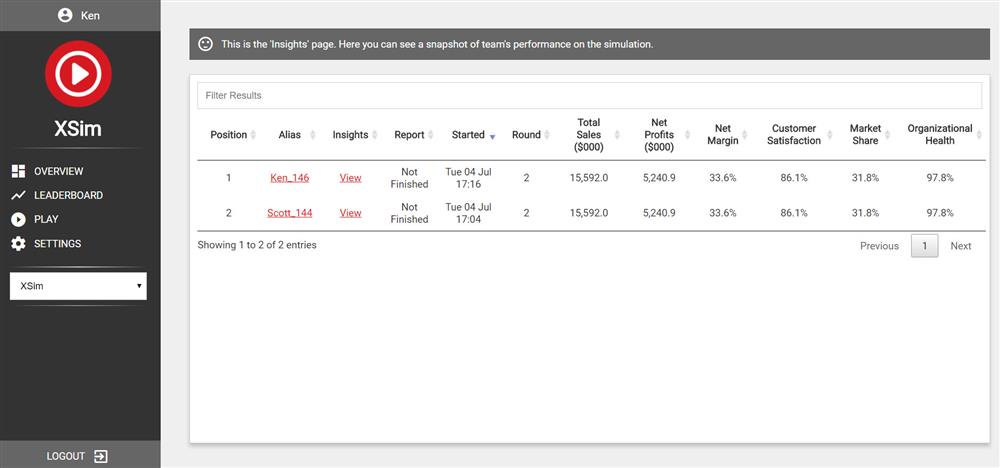Toggle sort on Started column arrow
1000x468 pixels.
tap(492, 136)
